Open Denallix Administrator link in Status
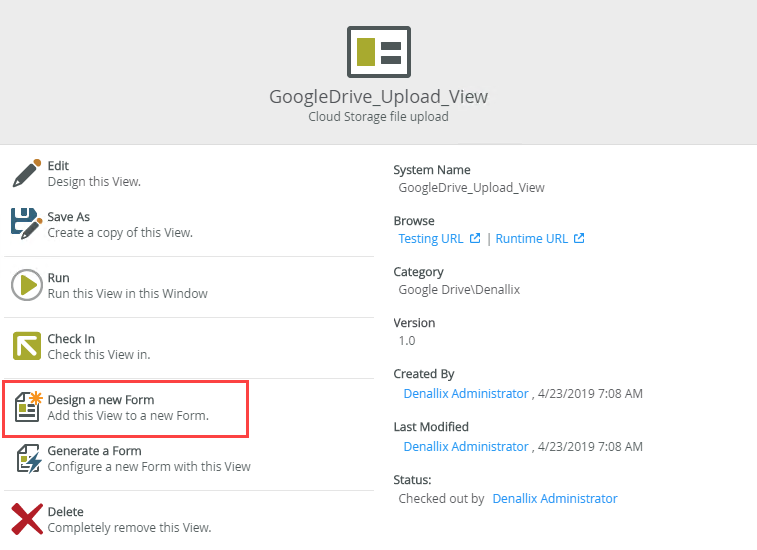Screen dimensions: 757x550 pos(555,498)
